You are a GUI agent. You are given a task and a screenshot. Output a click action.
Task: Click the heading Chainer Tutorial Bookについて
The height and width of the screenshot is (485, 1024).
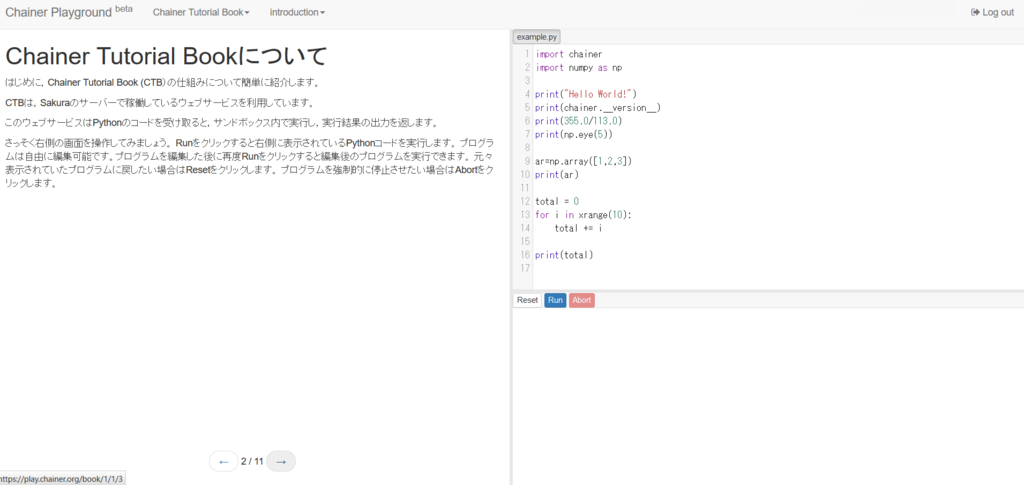tap(165, 56)
